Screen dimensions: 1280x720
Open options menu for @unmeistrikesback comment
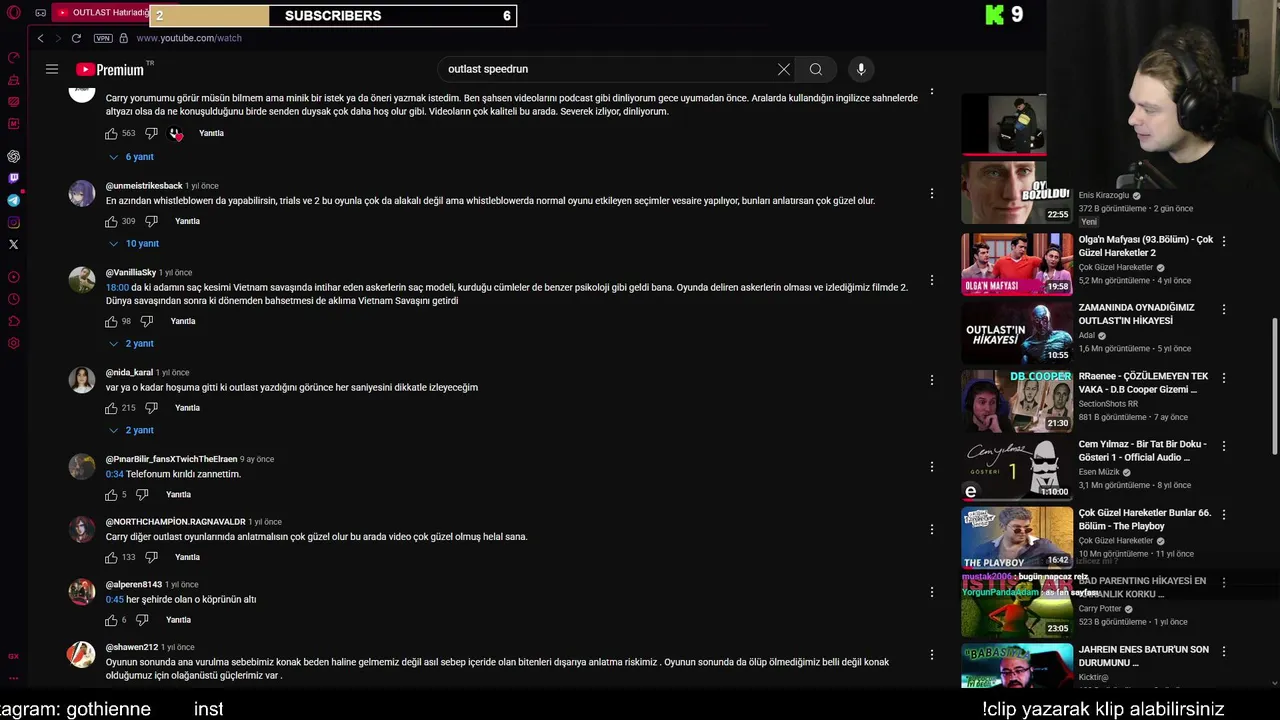pos(931,193)
